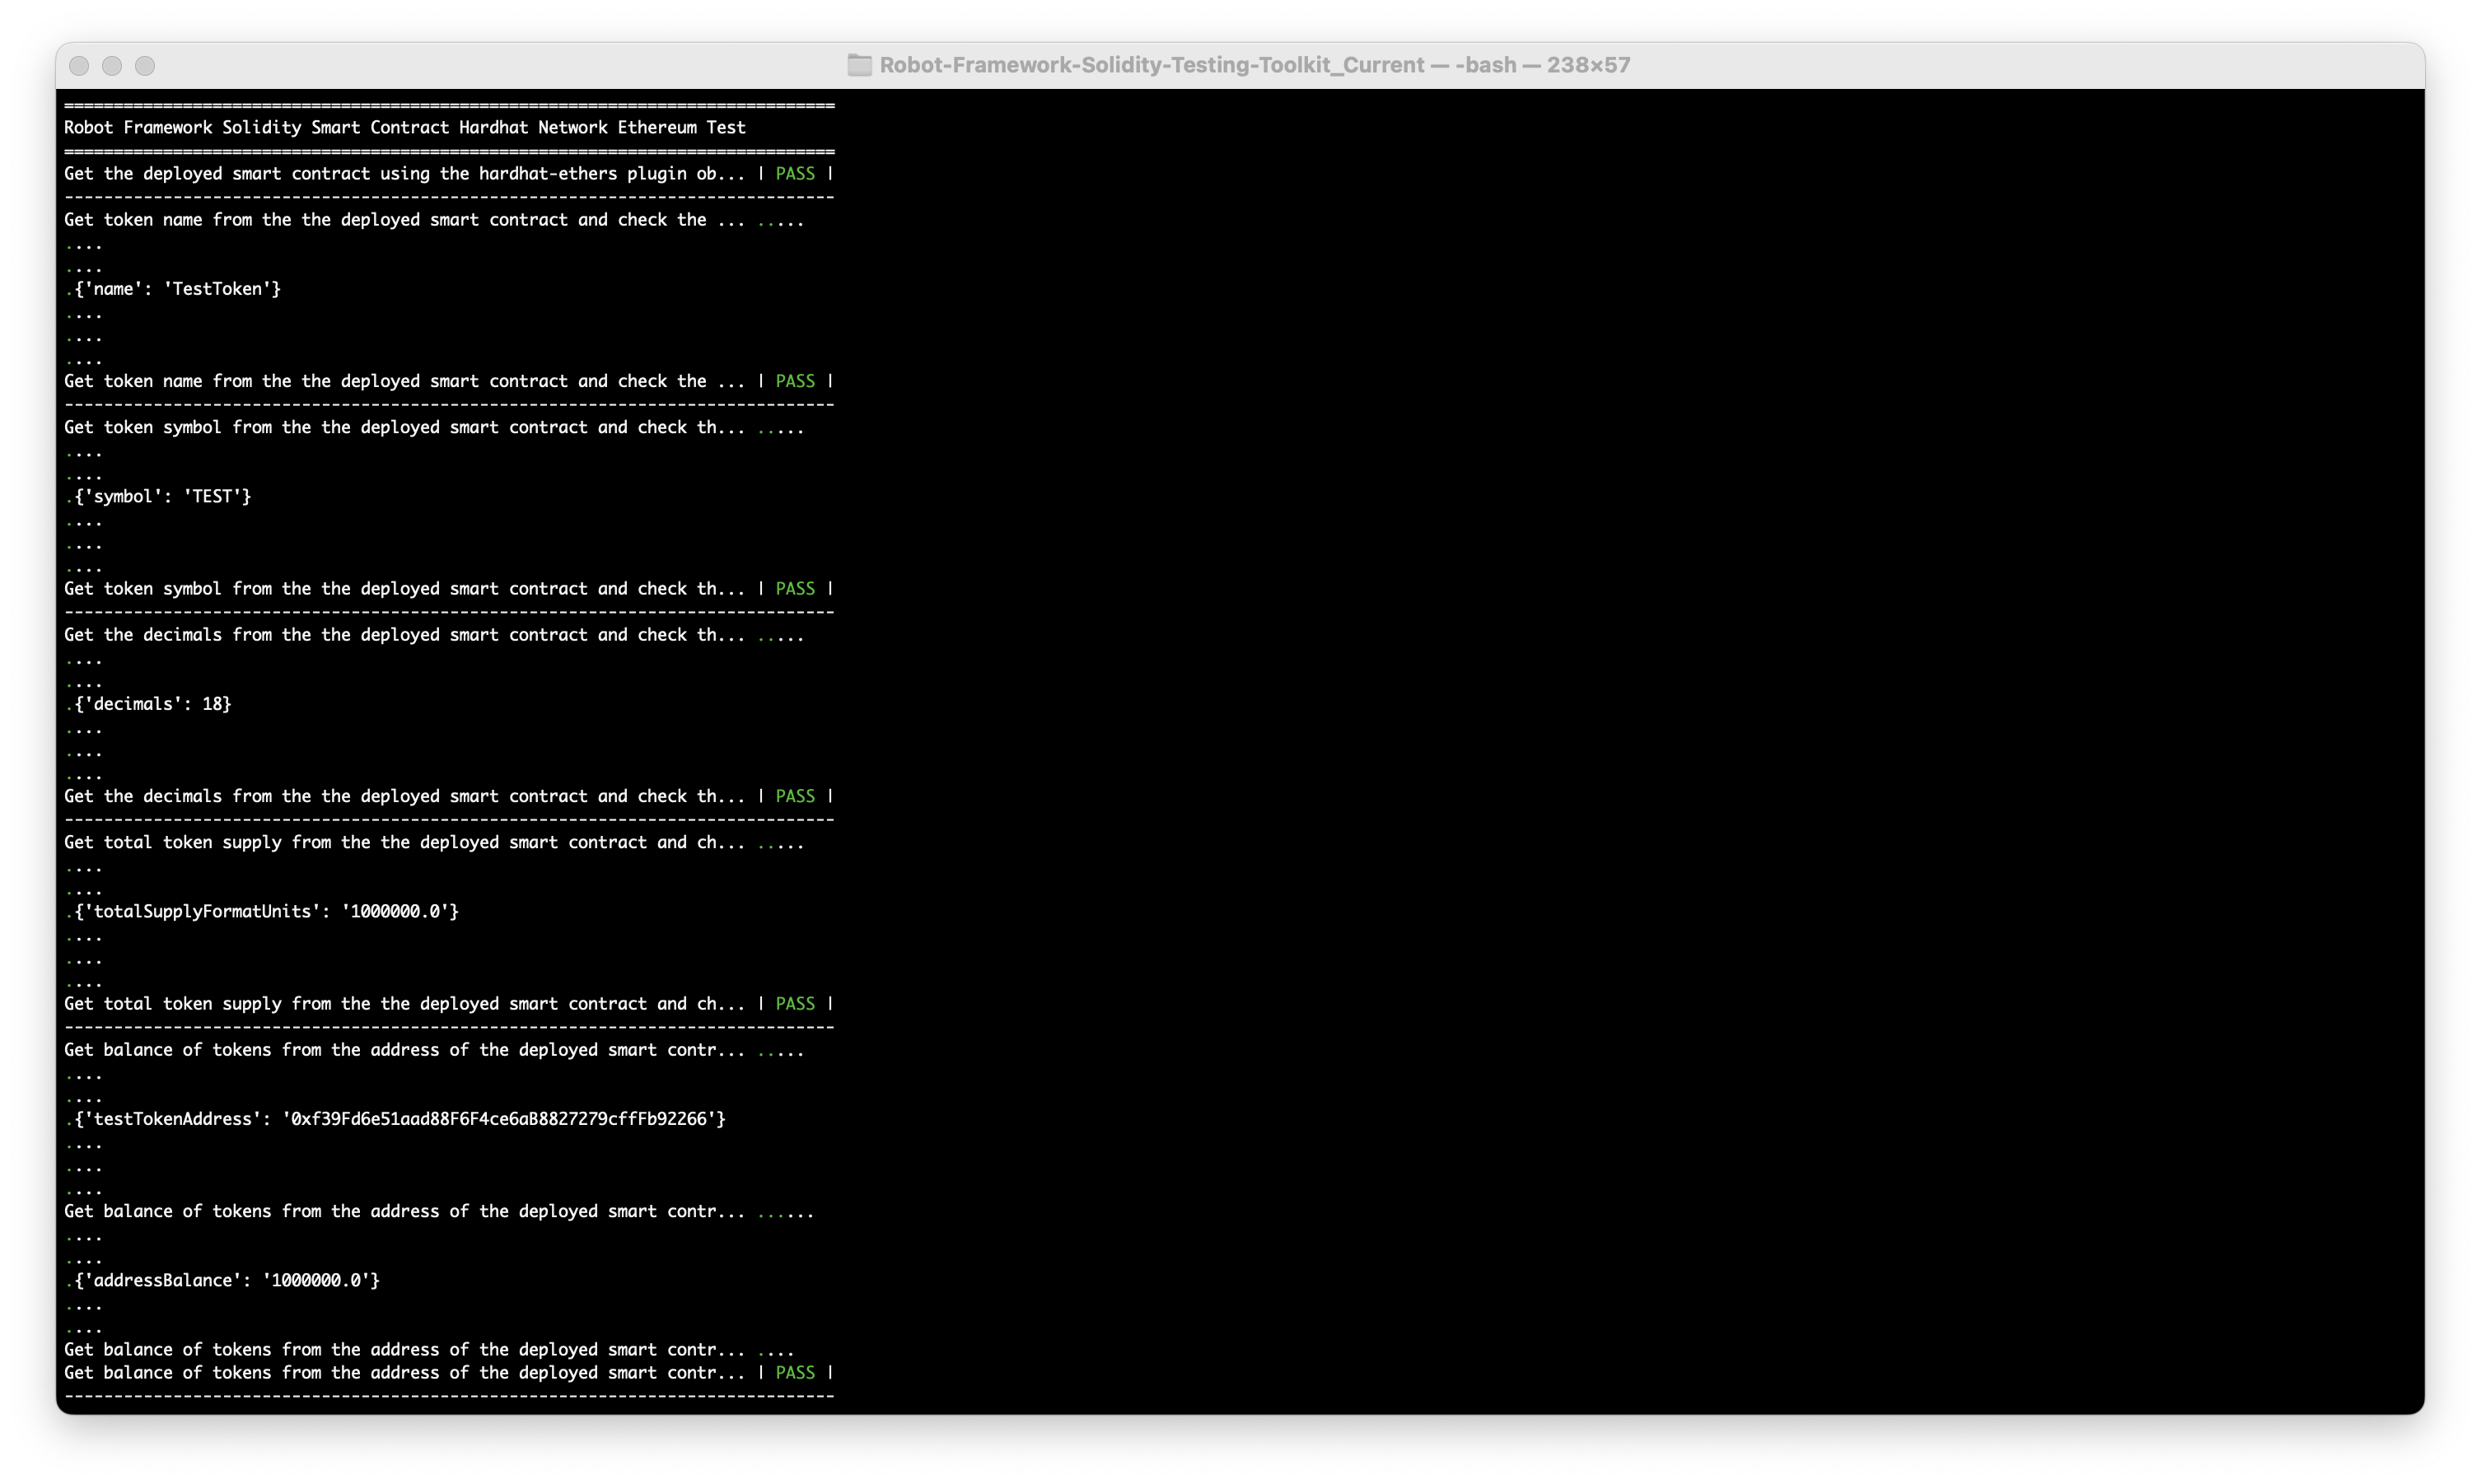Click PASS status of the token name test
Image resolution: width=2481 pixels, height=1484 pixels.
tap(795, 381)
